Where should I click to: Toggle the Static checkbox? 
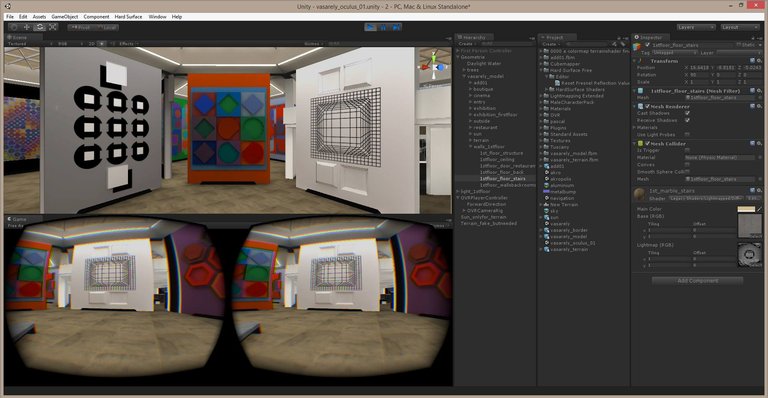point(739,45)
